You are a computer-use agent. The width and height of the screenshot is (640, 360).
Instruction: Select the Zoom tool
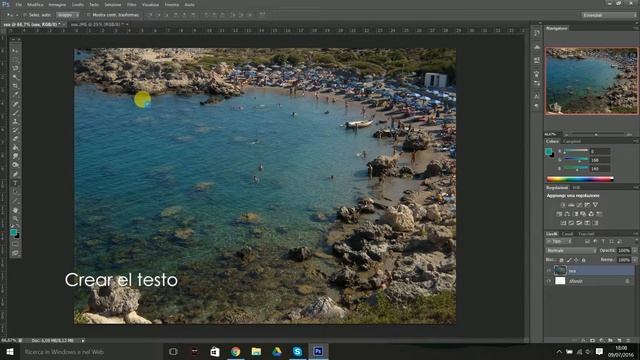tap(15, 219)
